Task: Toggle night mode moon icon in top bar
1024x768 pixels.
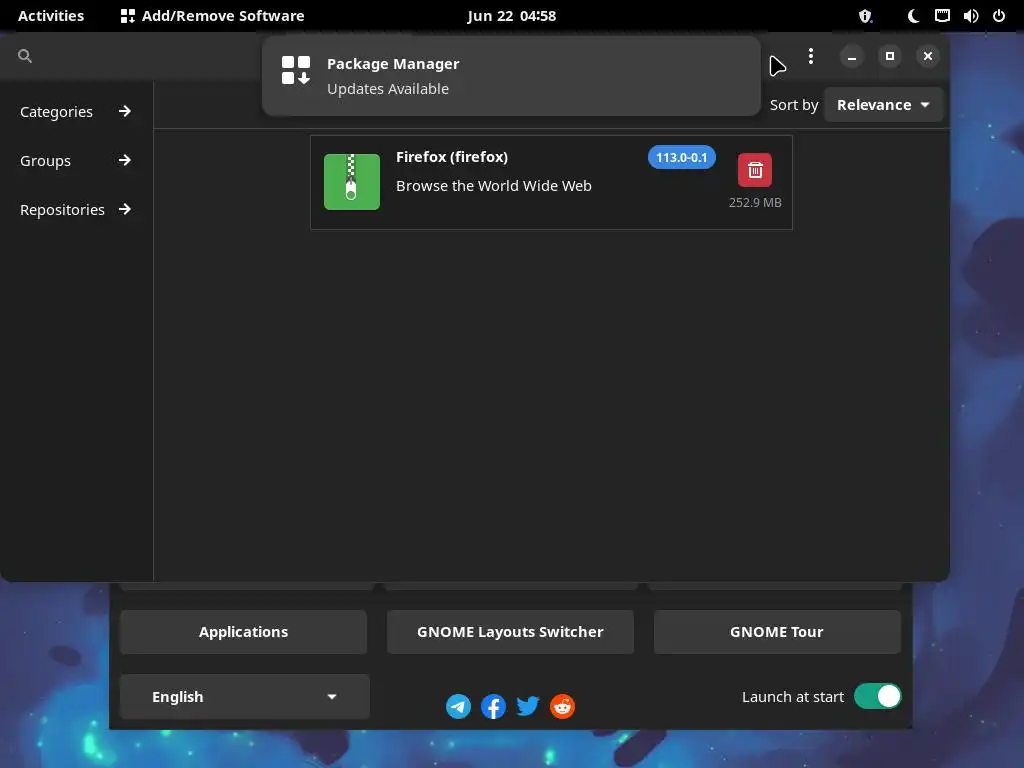Action: click(913, 16)
